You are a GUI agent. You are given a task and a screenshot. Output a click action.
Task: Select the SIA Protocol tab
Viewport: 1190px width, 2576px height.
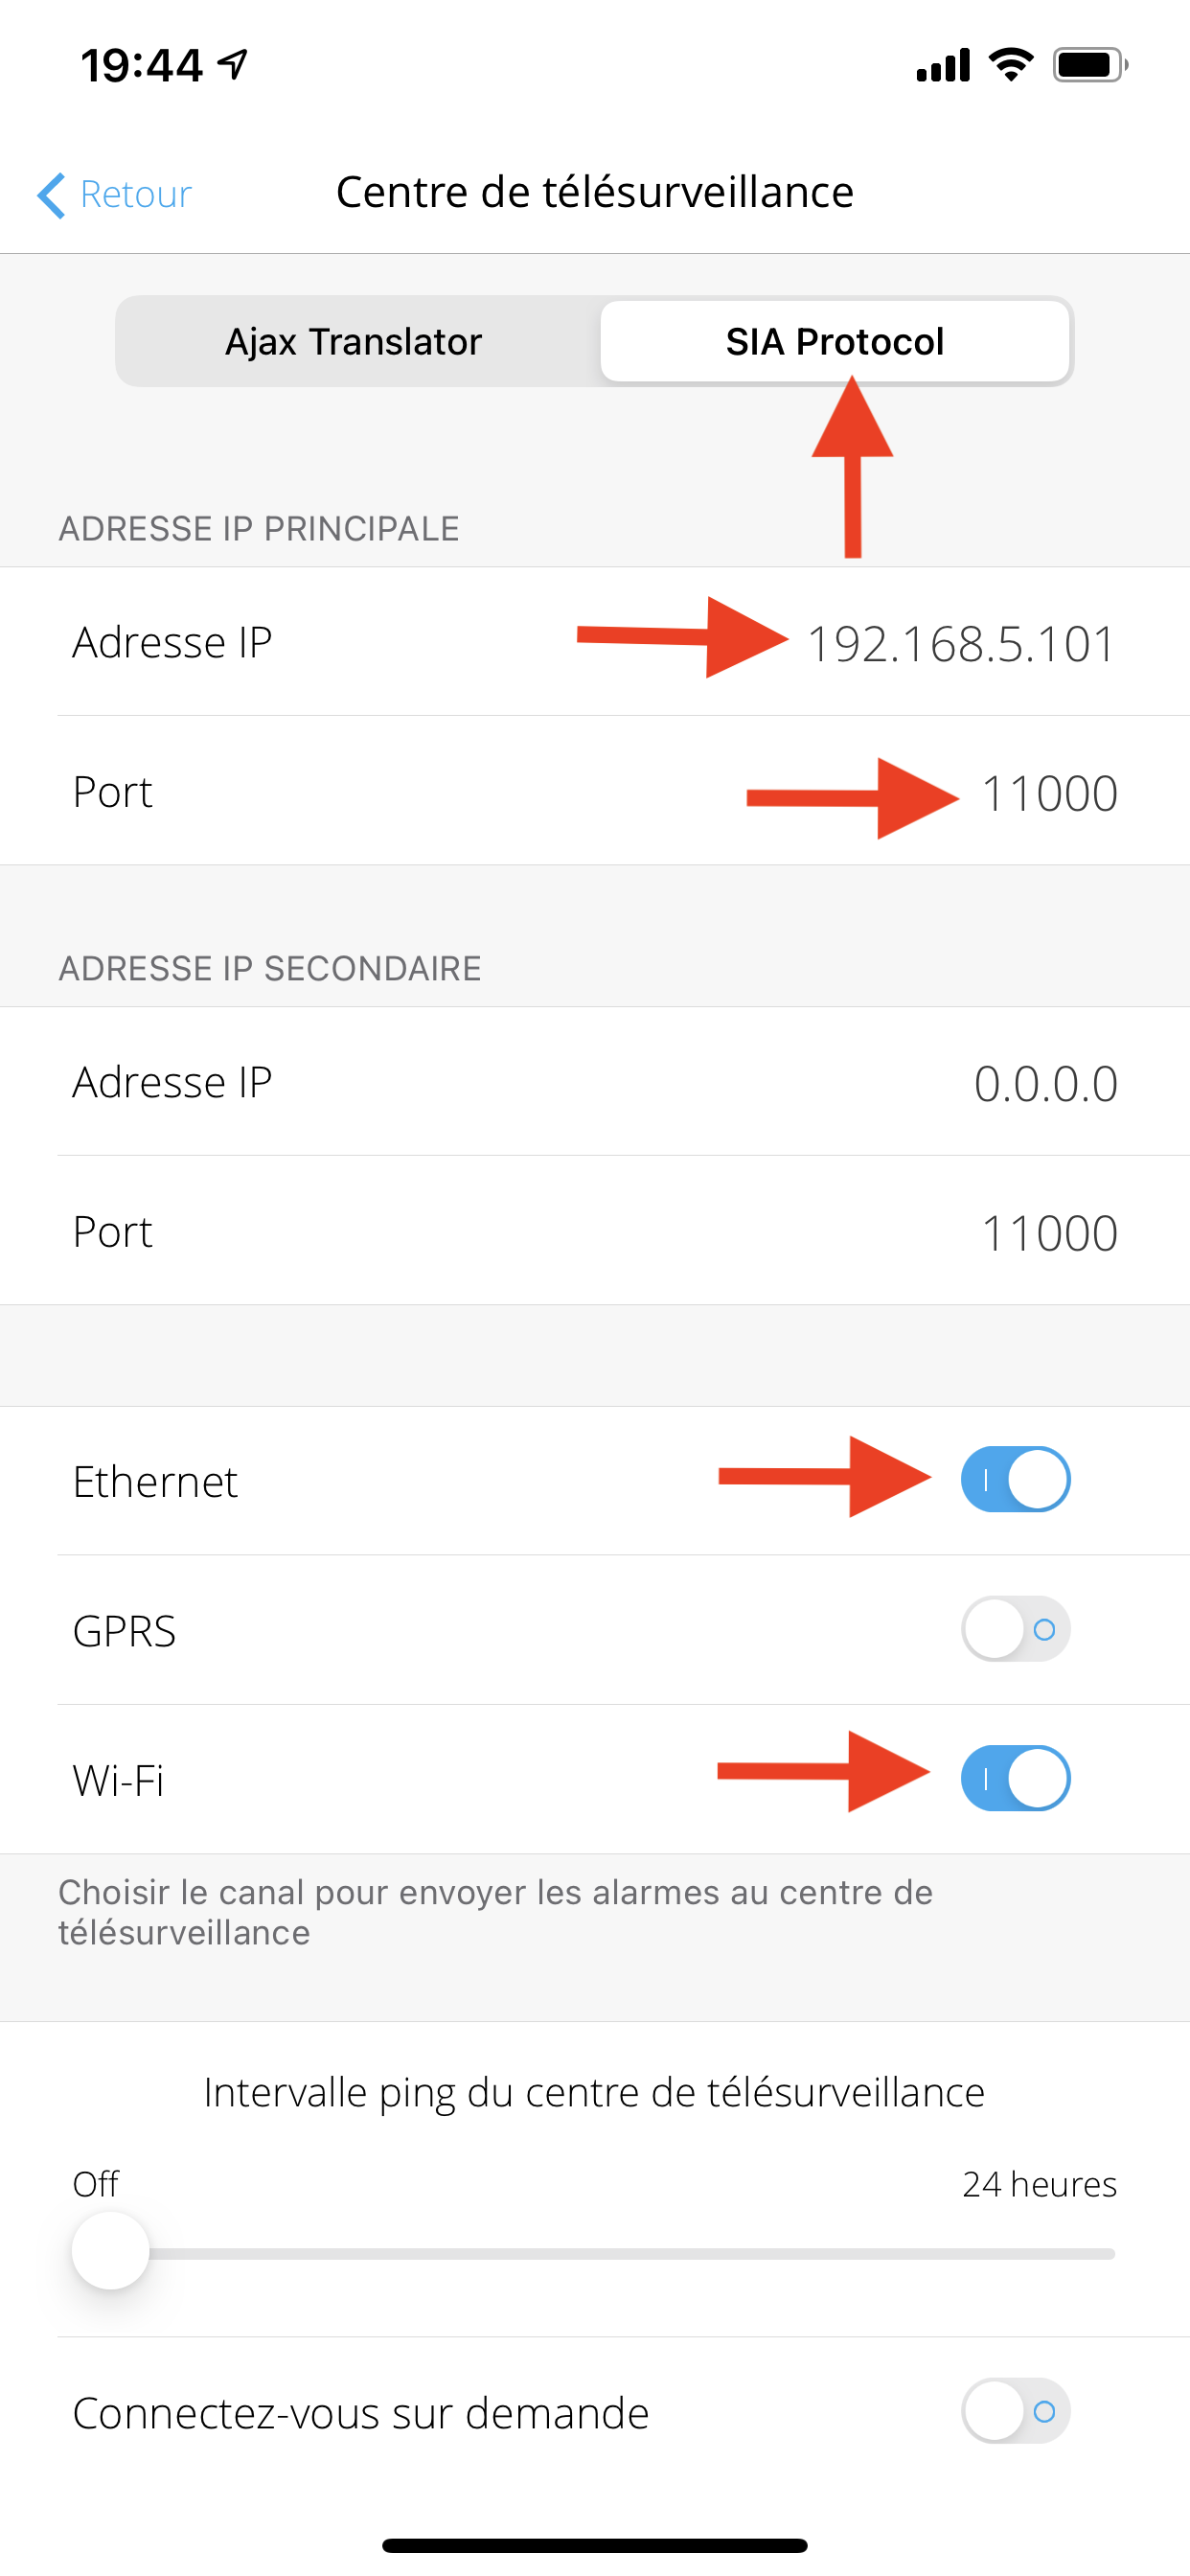click(x=836, y=341)
